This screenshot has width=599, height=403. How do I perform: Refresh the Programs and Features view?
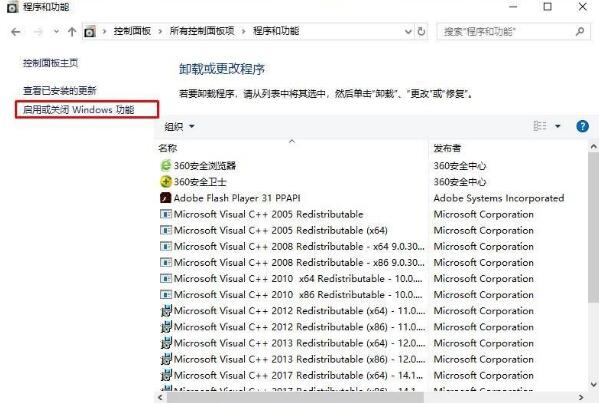tap(421, 32)
